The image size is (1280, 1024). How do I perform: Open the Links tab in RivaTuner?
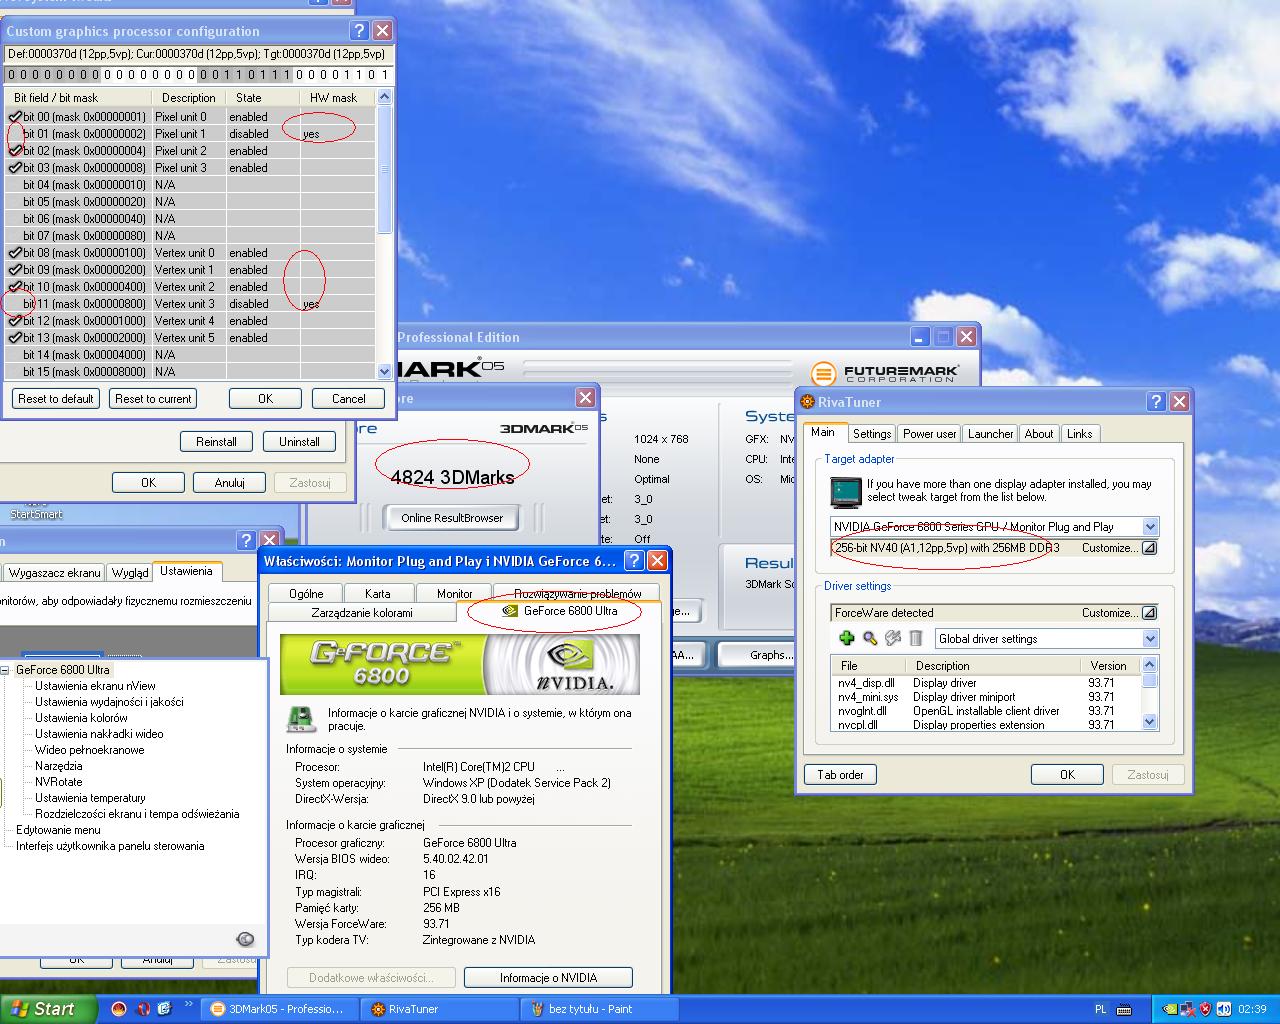(1080, 434)
